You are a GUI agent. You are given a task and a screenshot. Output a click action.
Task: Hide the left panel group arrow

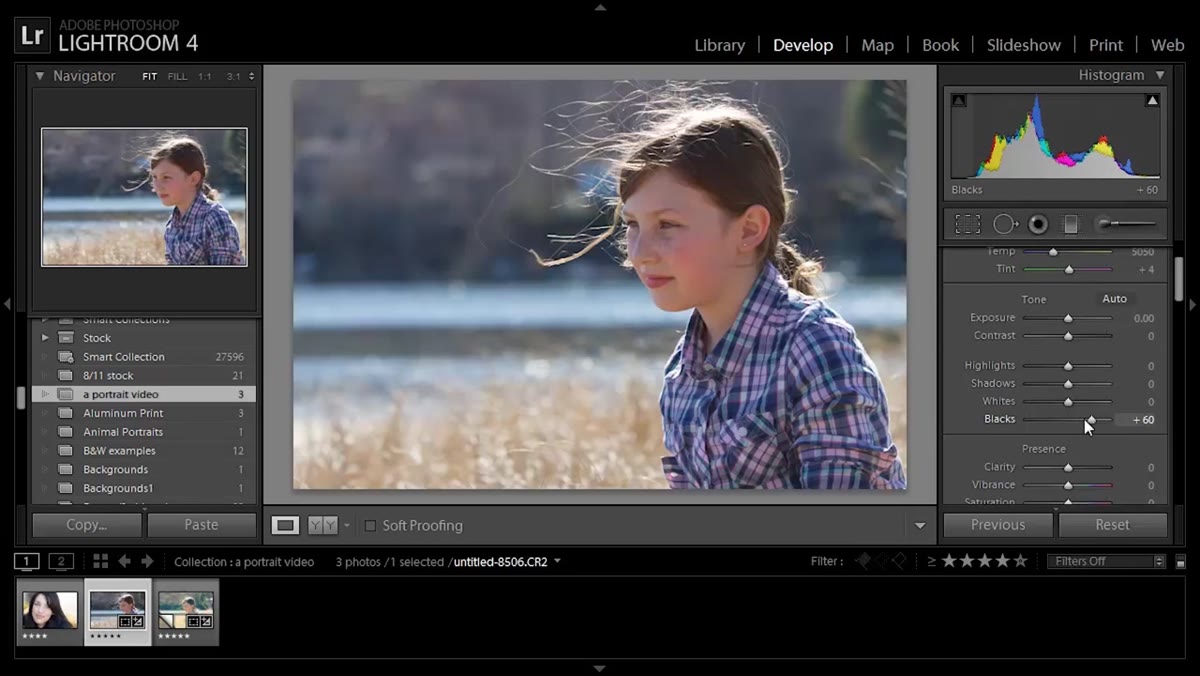[x=7, y=304]
